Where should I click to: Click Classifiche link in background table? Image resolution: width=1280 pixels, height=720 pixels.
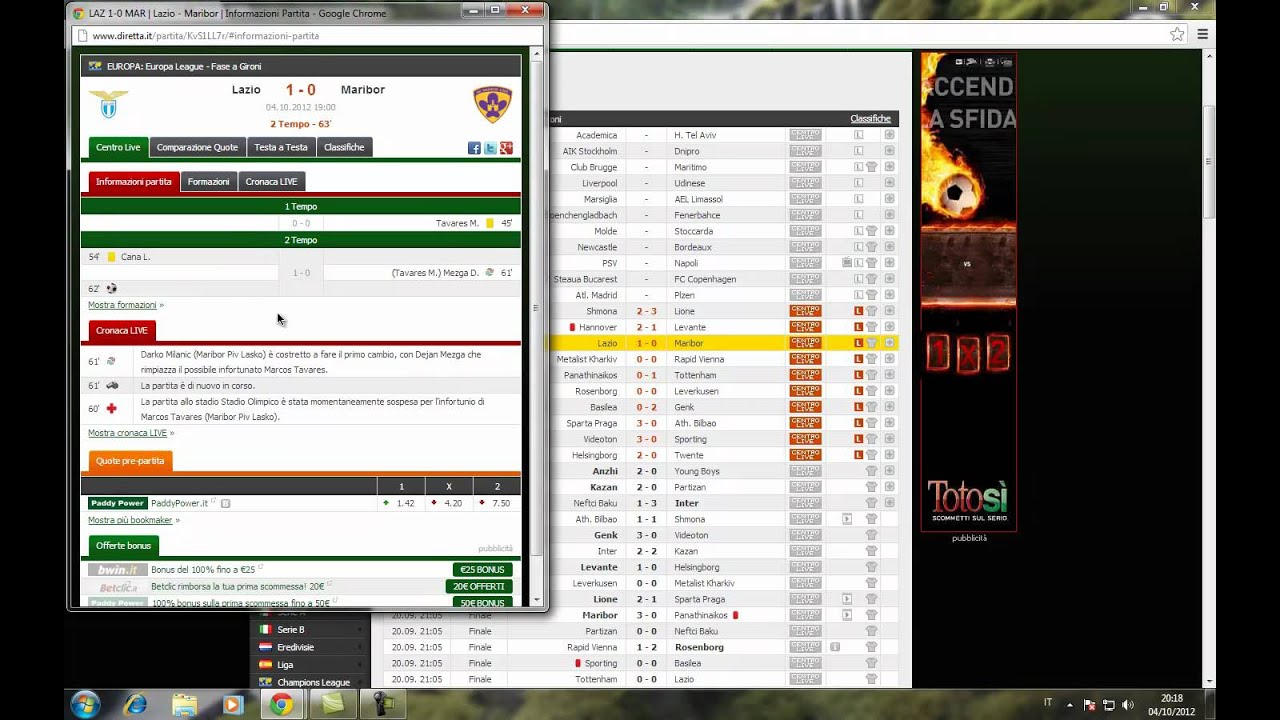[x=870, y=119]
